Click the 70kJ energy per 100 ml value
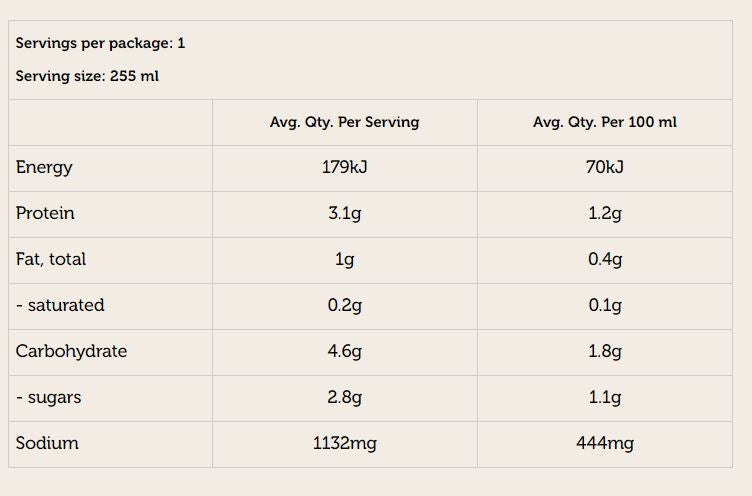752x496 pixels. [x=604, y=167]
